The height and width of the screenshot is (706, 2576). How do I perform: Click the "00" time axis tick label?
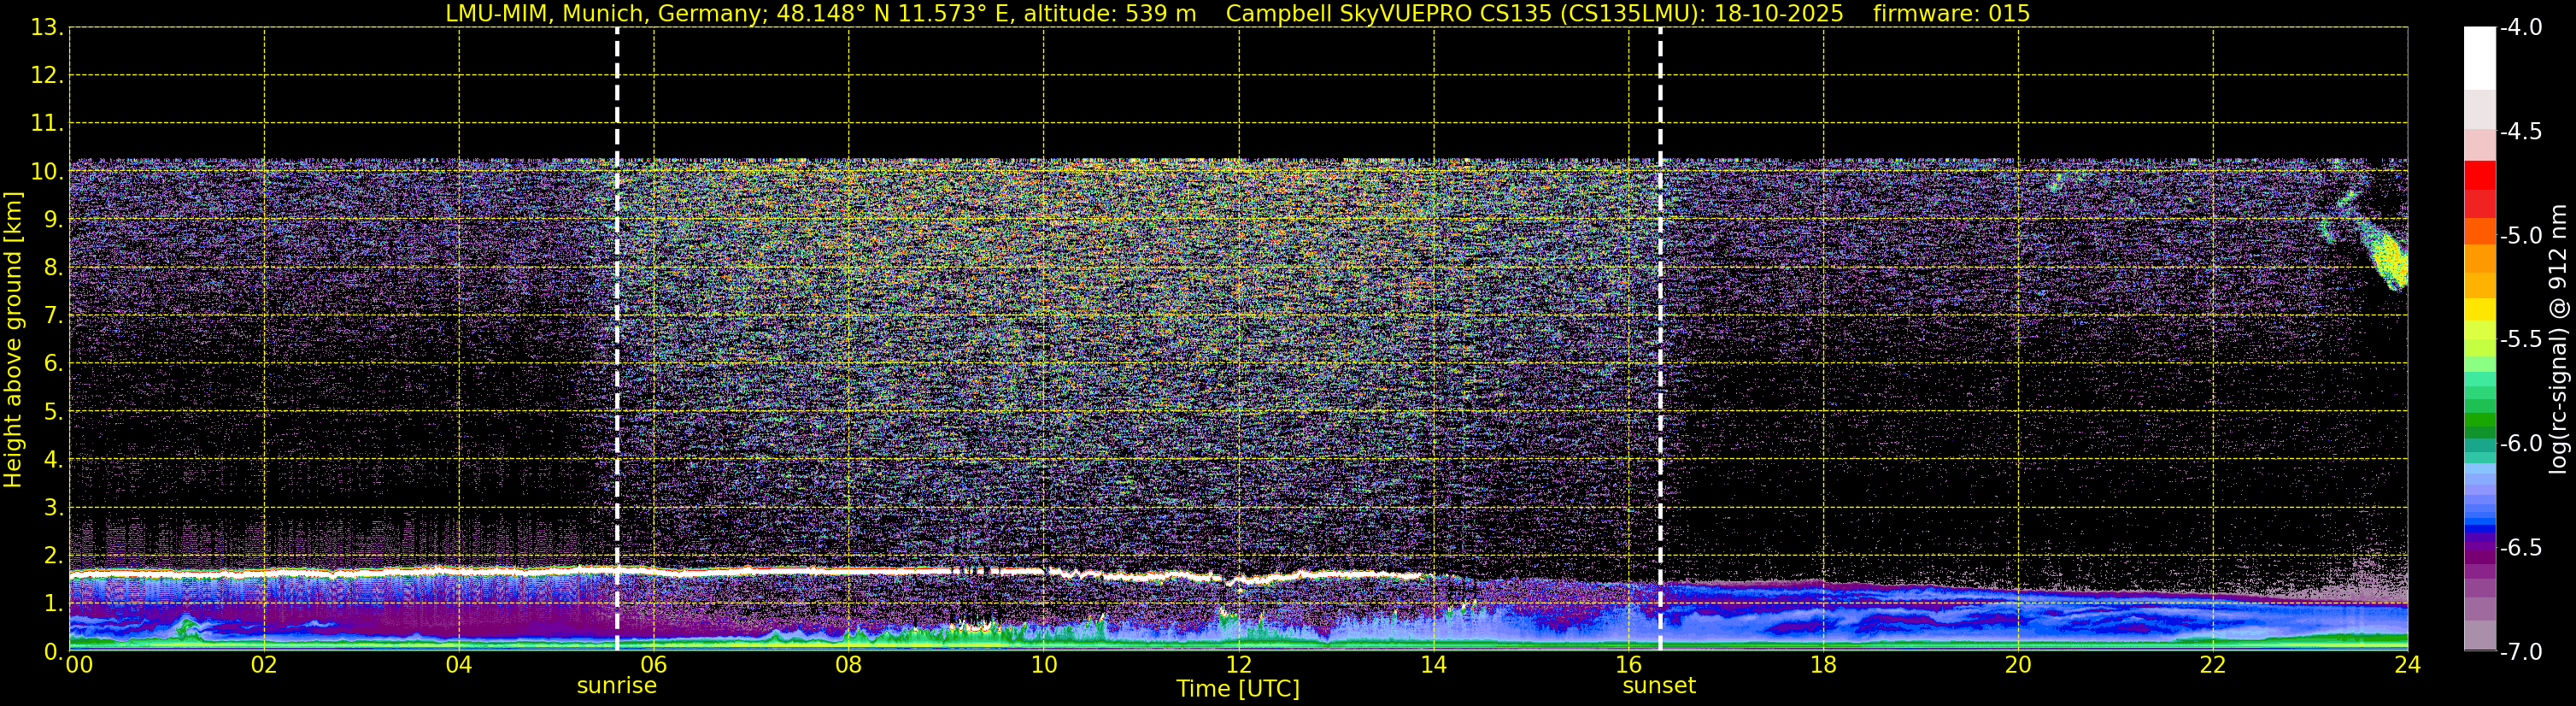pyautogui.click(x=79, y=665)
